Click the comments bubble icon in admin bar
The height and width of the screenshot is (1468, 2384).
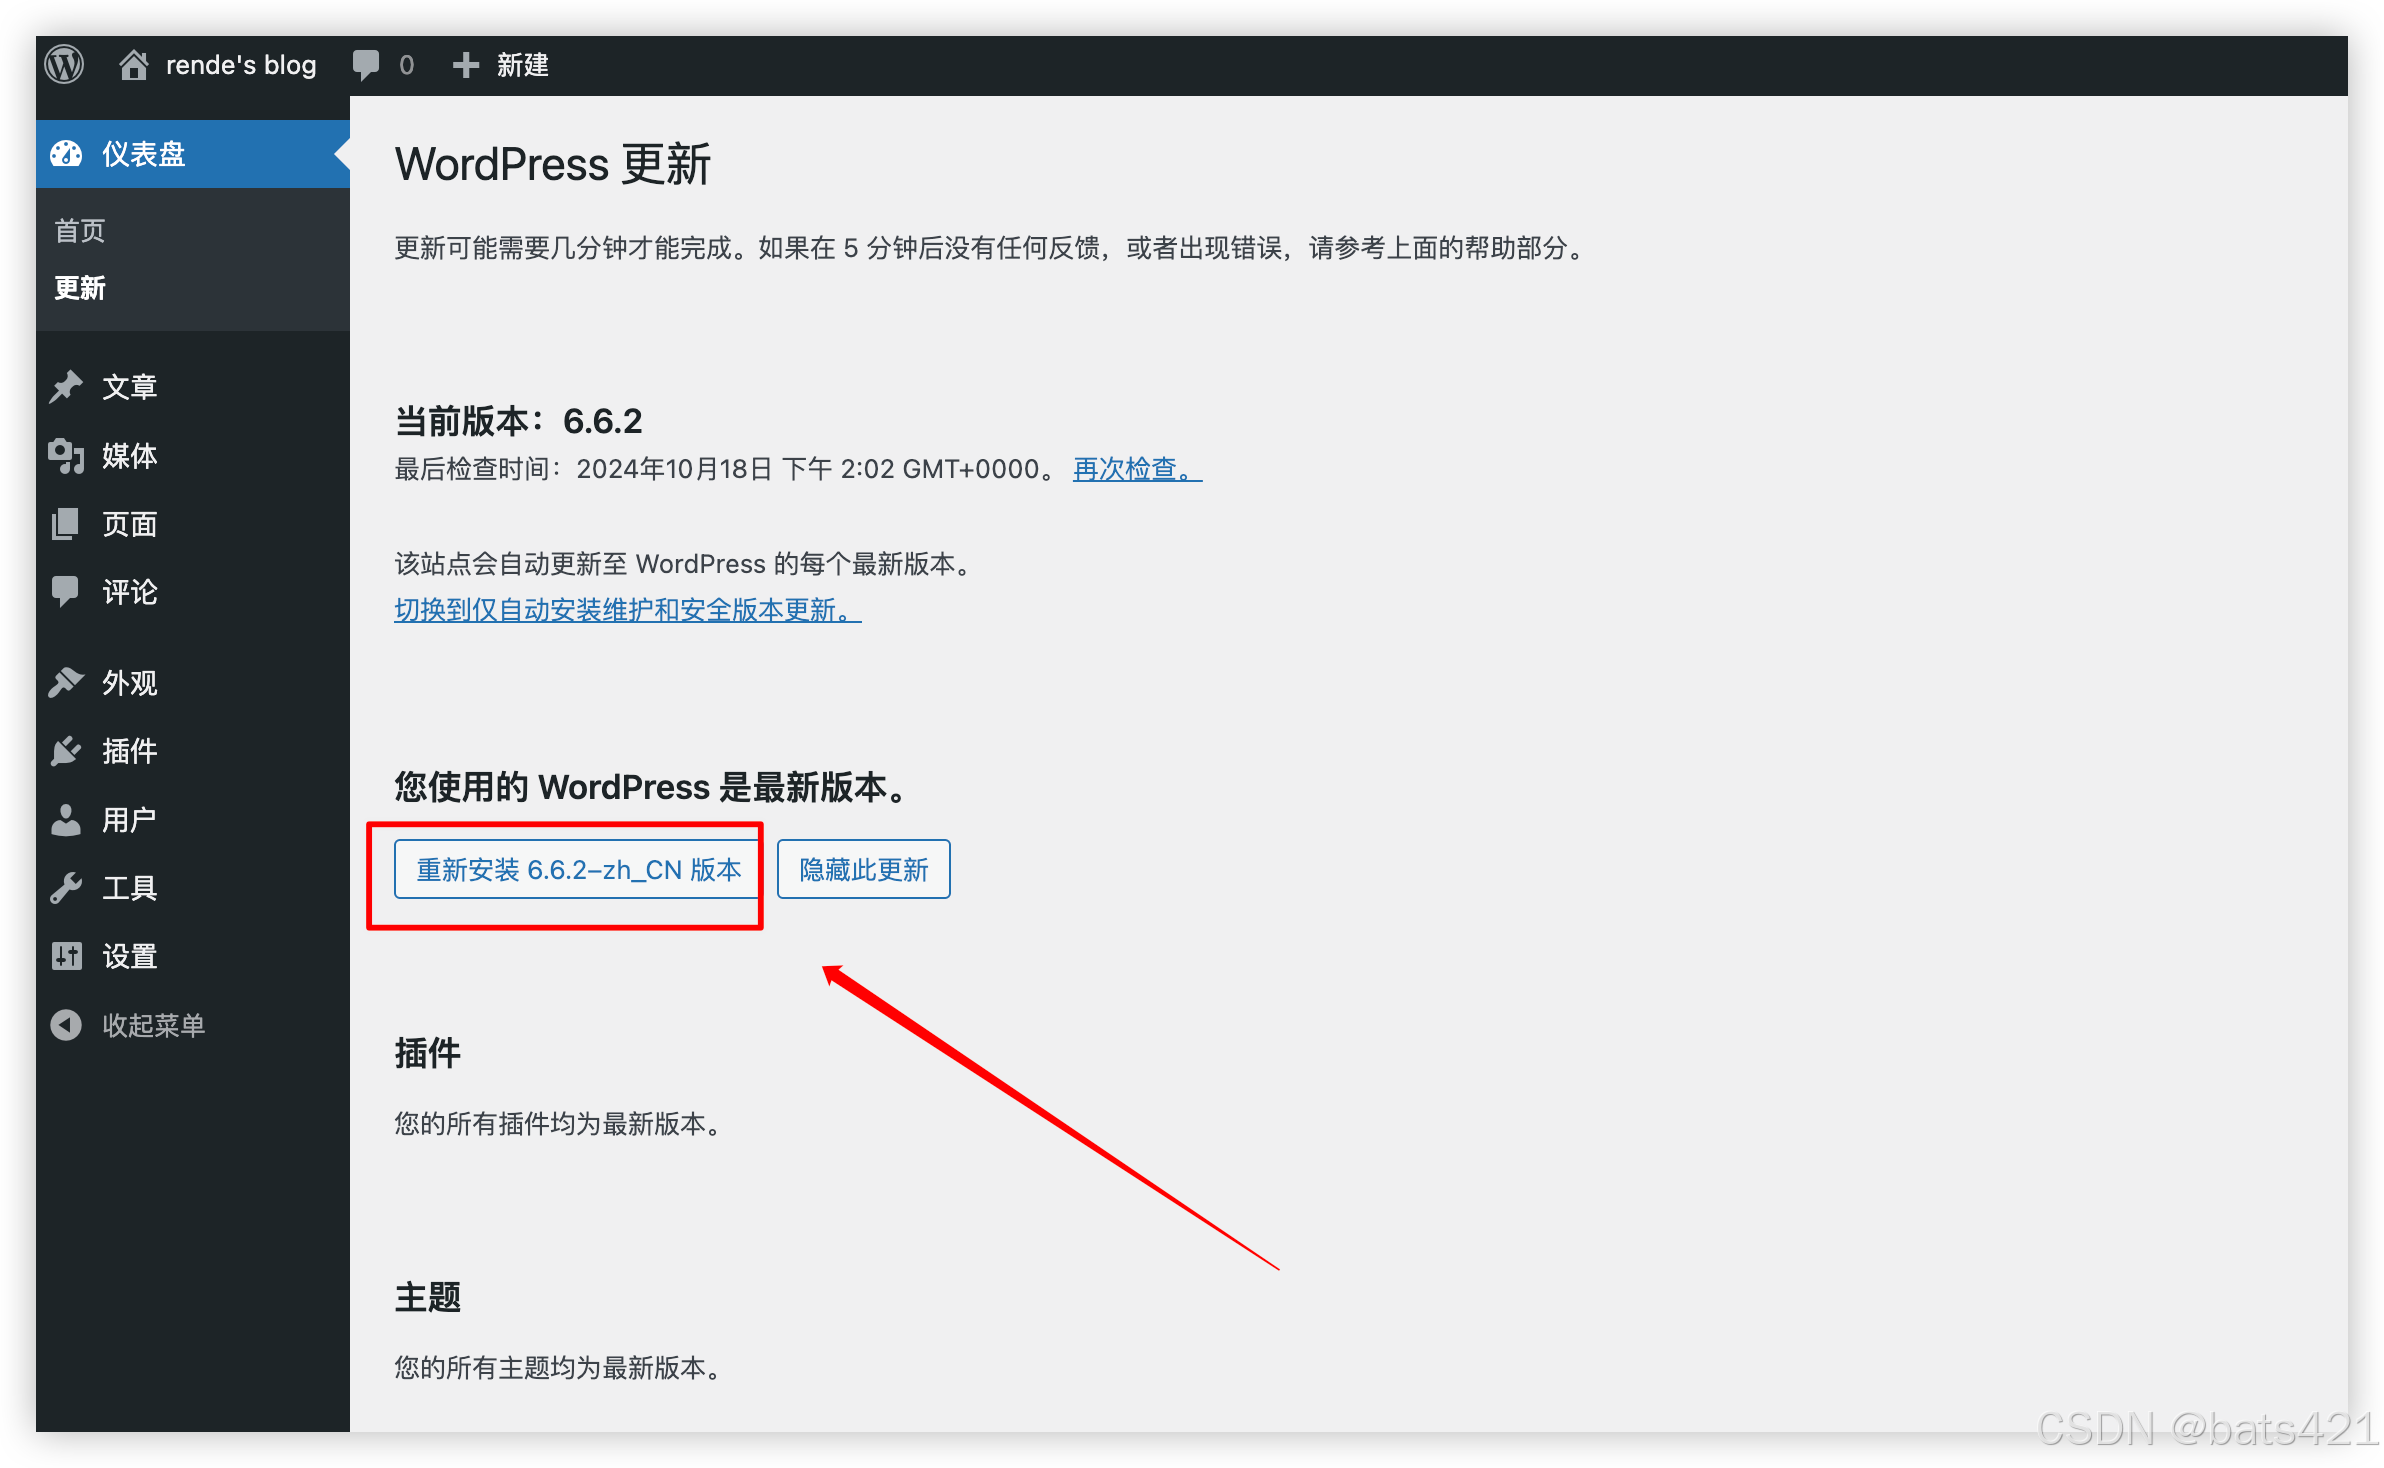click(366, 65)
